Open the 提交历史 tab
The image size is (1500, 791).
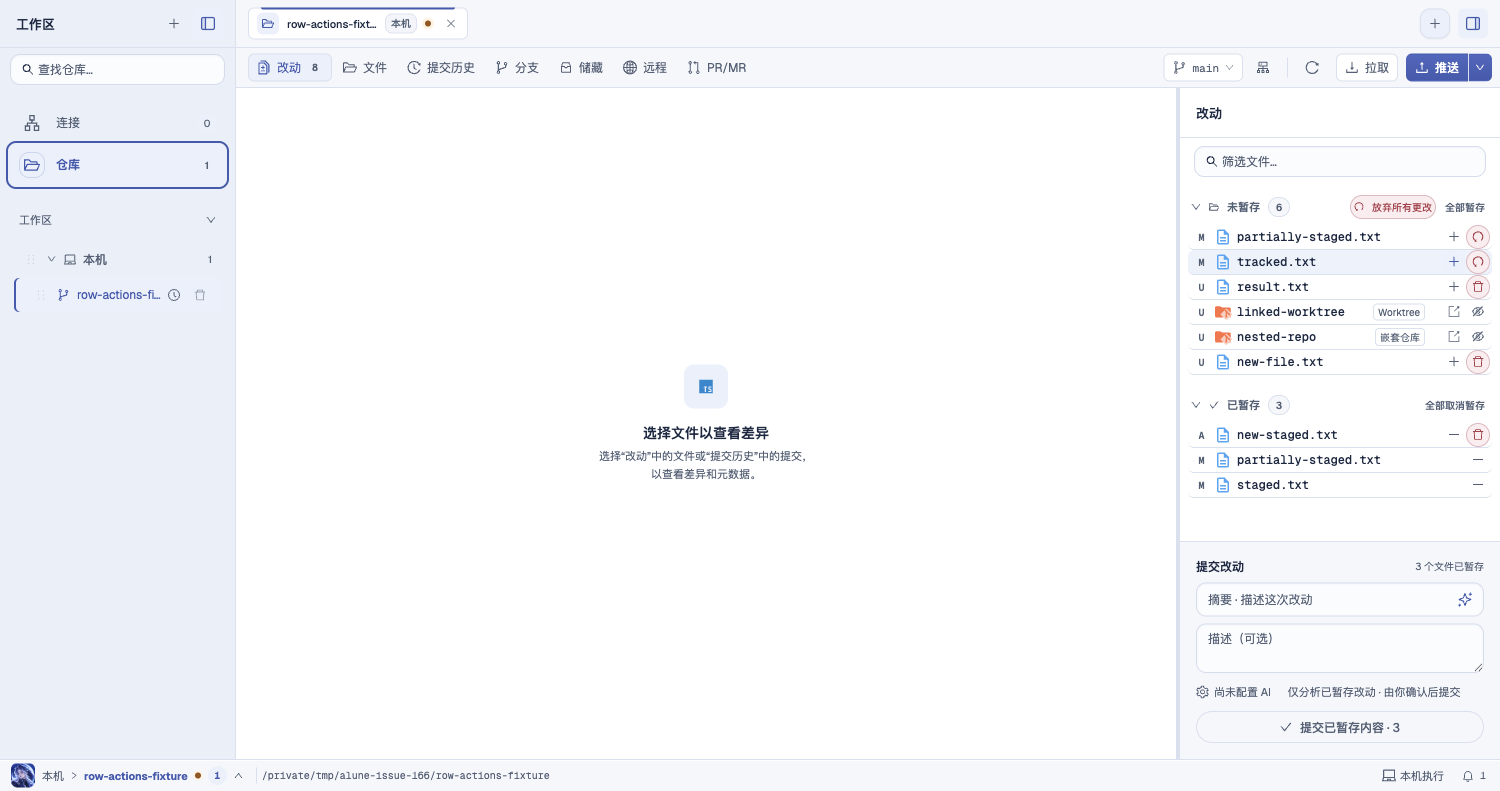pyautogui.click(x=441, y=68)
